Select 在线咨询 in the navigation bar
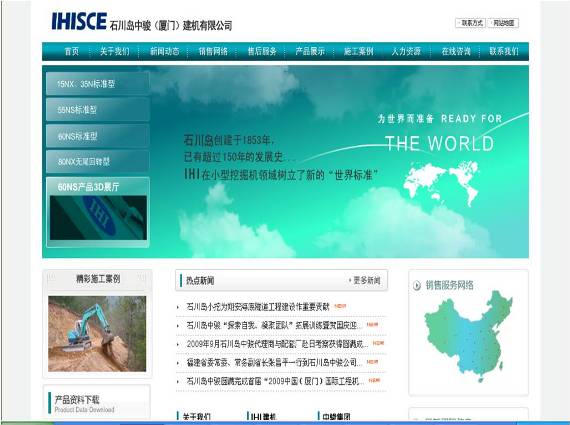 (456, 51)
